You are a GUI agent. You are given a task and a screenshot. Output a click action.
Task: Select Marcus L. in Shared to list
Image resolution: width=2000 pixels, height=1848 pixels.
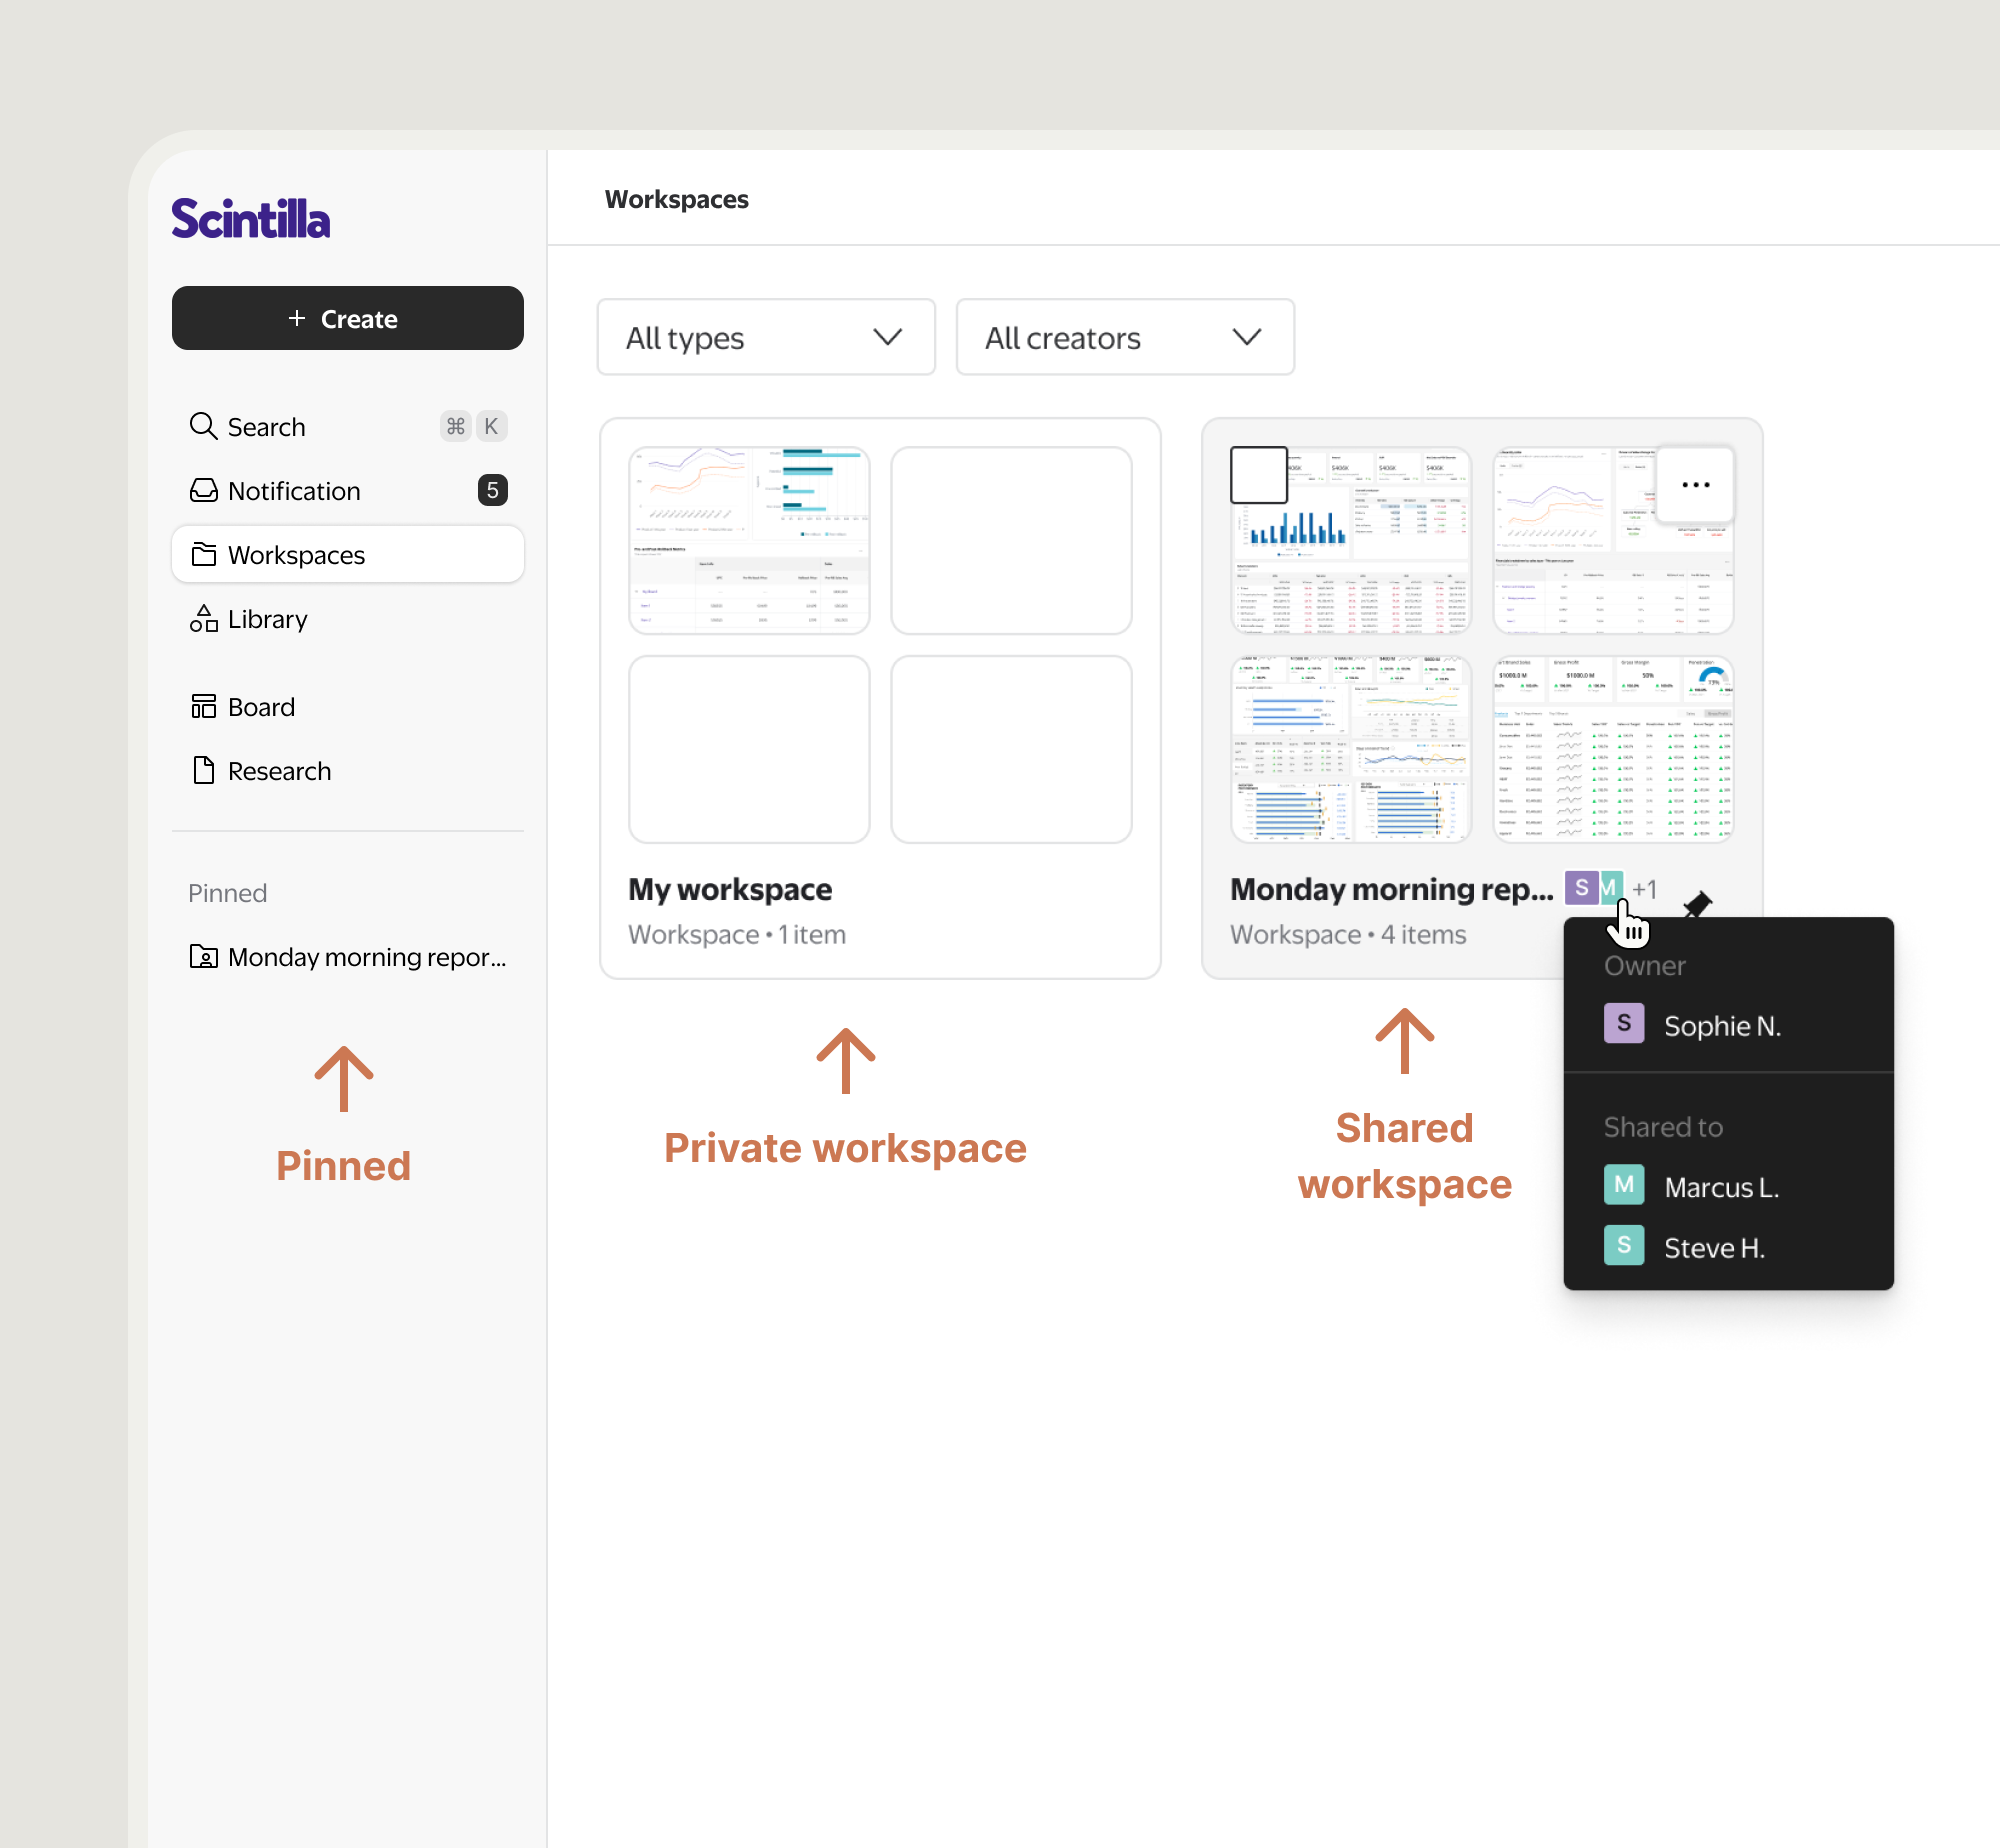[x=1722, y=1187]
